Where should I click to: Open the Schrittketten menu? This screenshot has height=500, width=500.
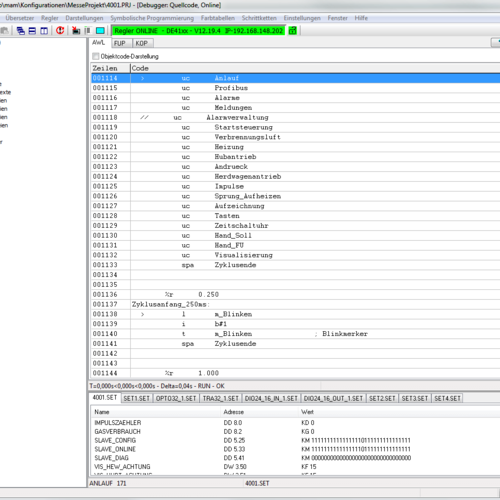coord(259,18)
